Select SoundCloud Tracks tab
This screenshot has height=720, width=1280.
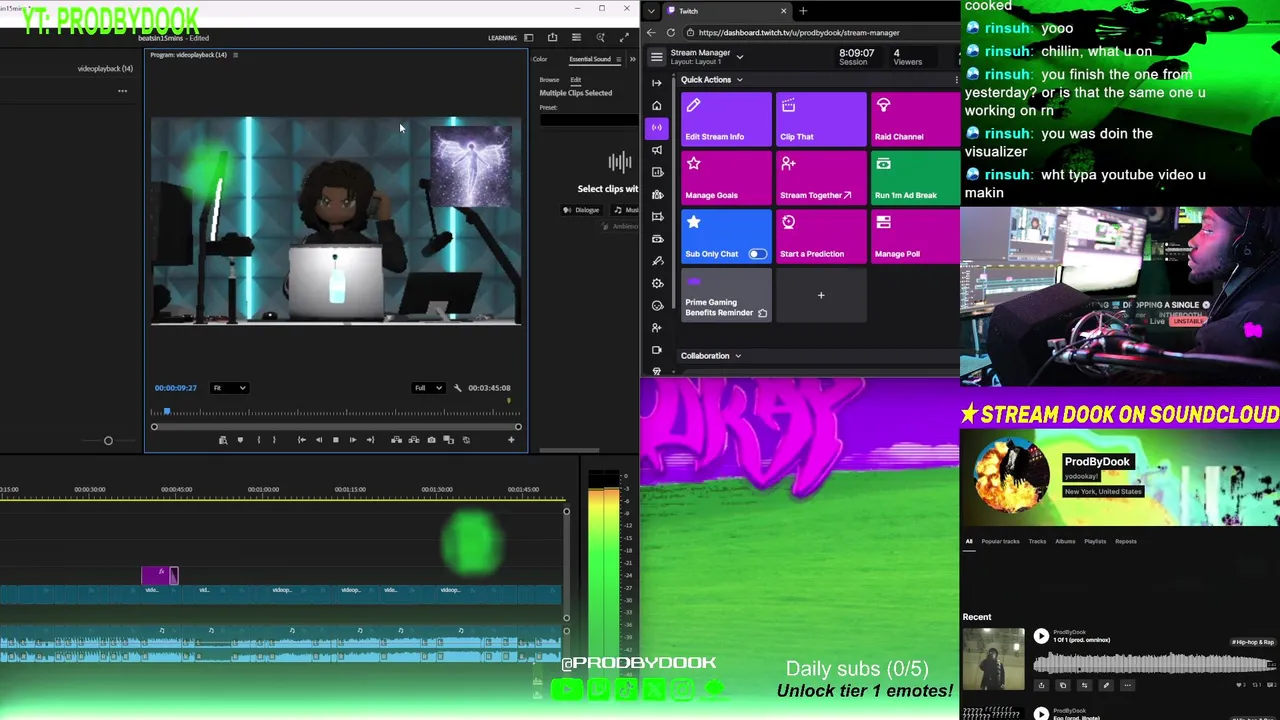1037,541
